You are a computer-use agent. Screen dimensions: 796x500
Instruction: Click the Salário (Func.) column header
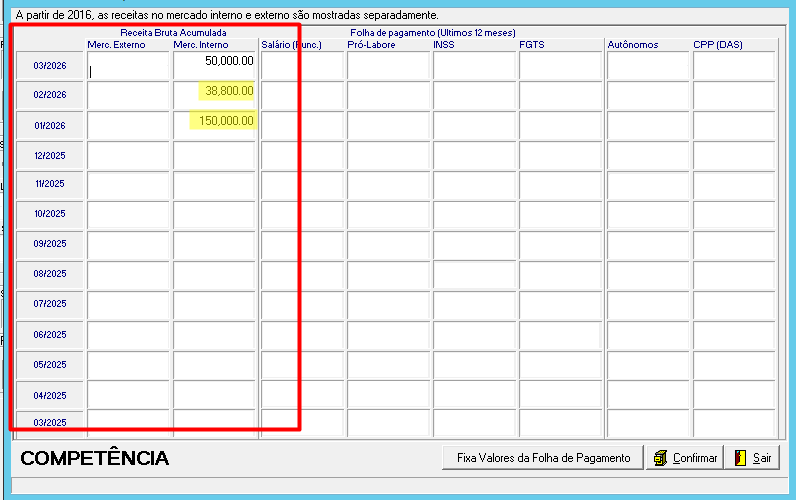[291, 45]
